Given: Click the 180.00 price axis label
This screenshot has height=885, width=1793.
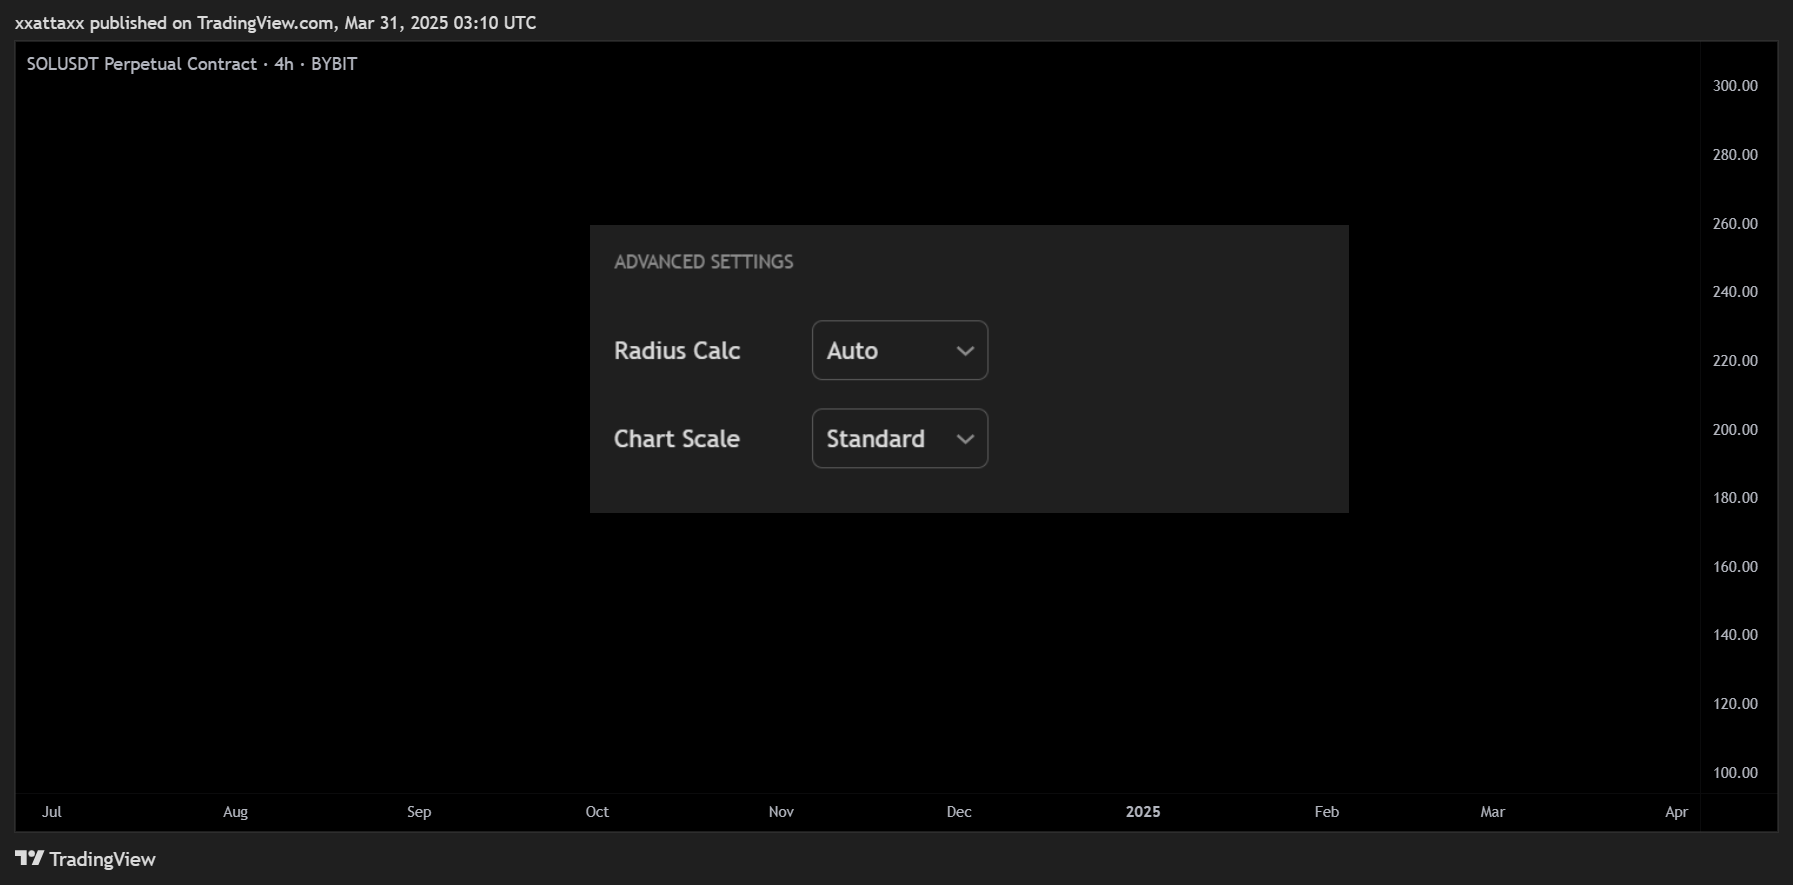Looking at the screenshot, I should point(1735,498).
